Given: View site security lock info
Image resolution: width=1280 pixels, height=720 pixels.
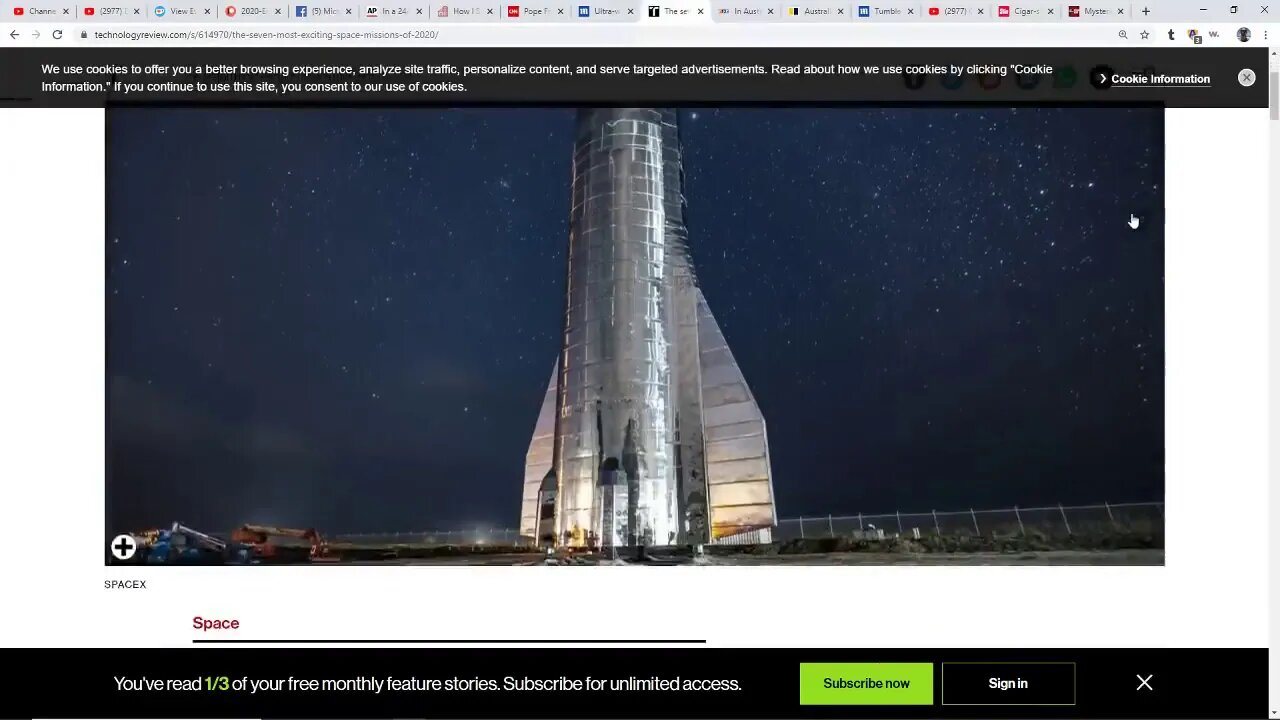Looking at the screenshot, I should click(x=84, y=34).
